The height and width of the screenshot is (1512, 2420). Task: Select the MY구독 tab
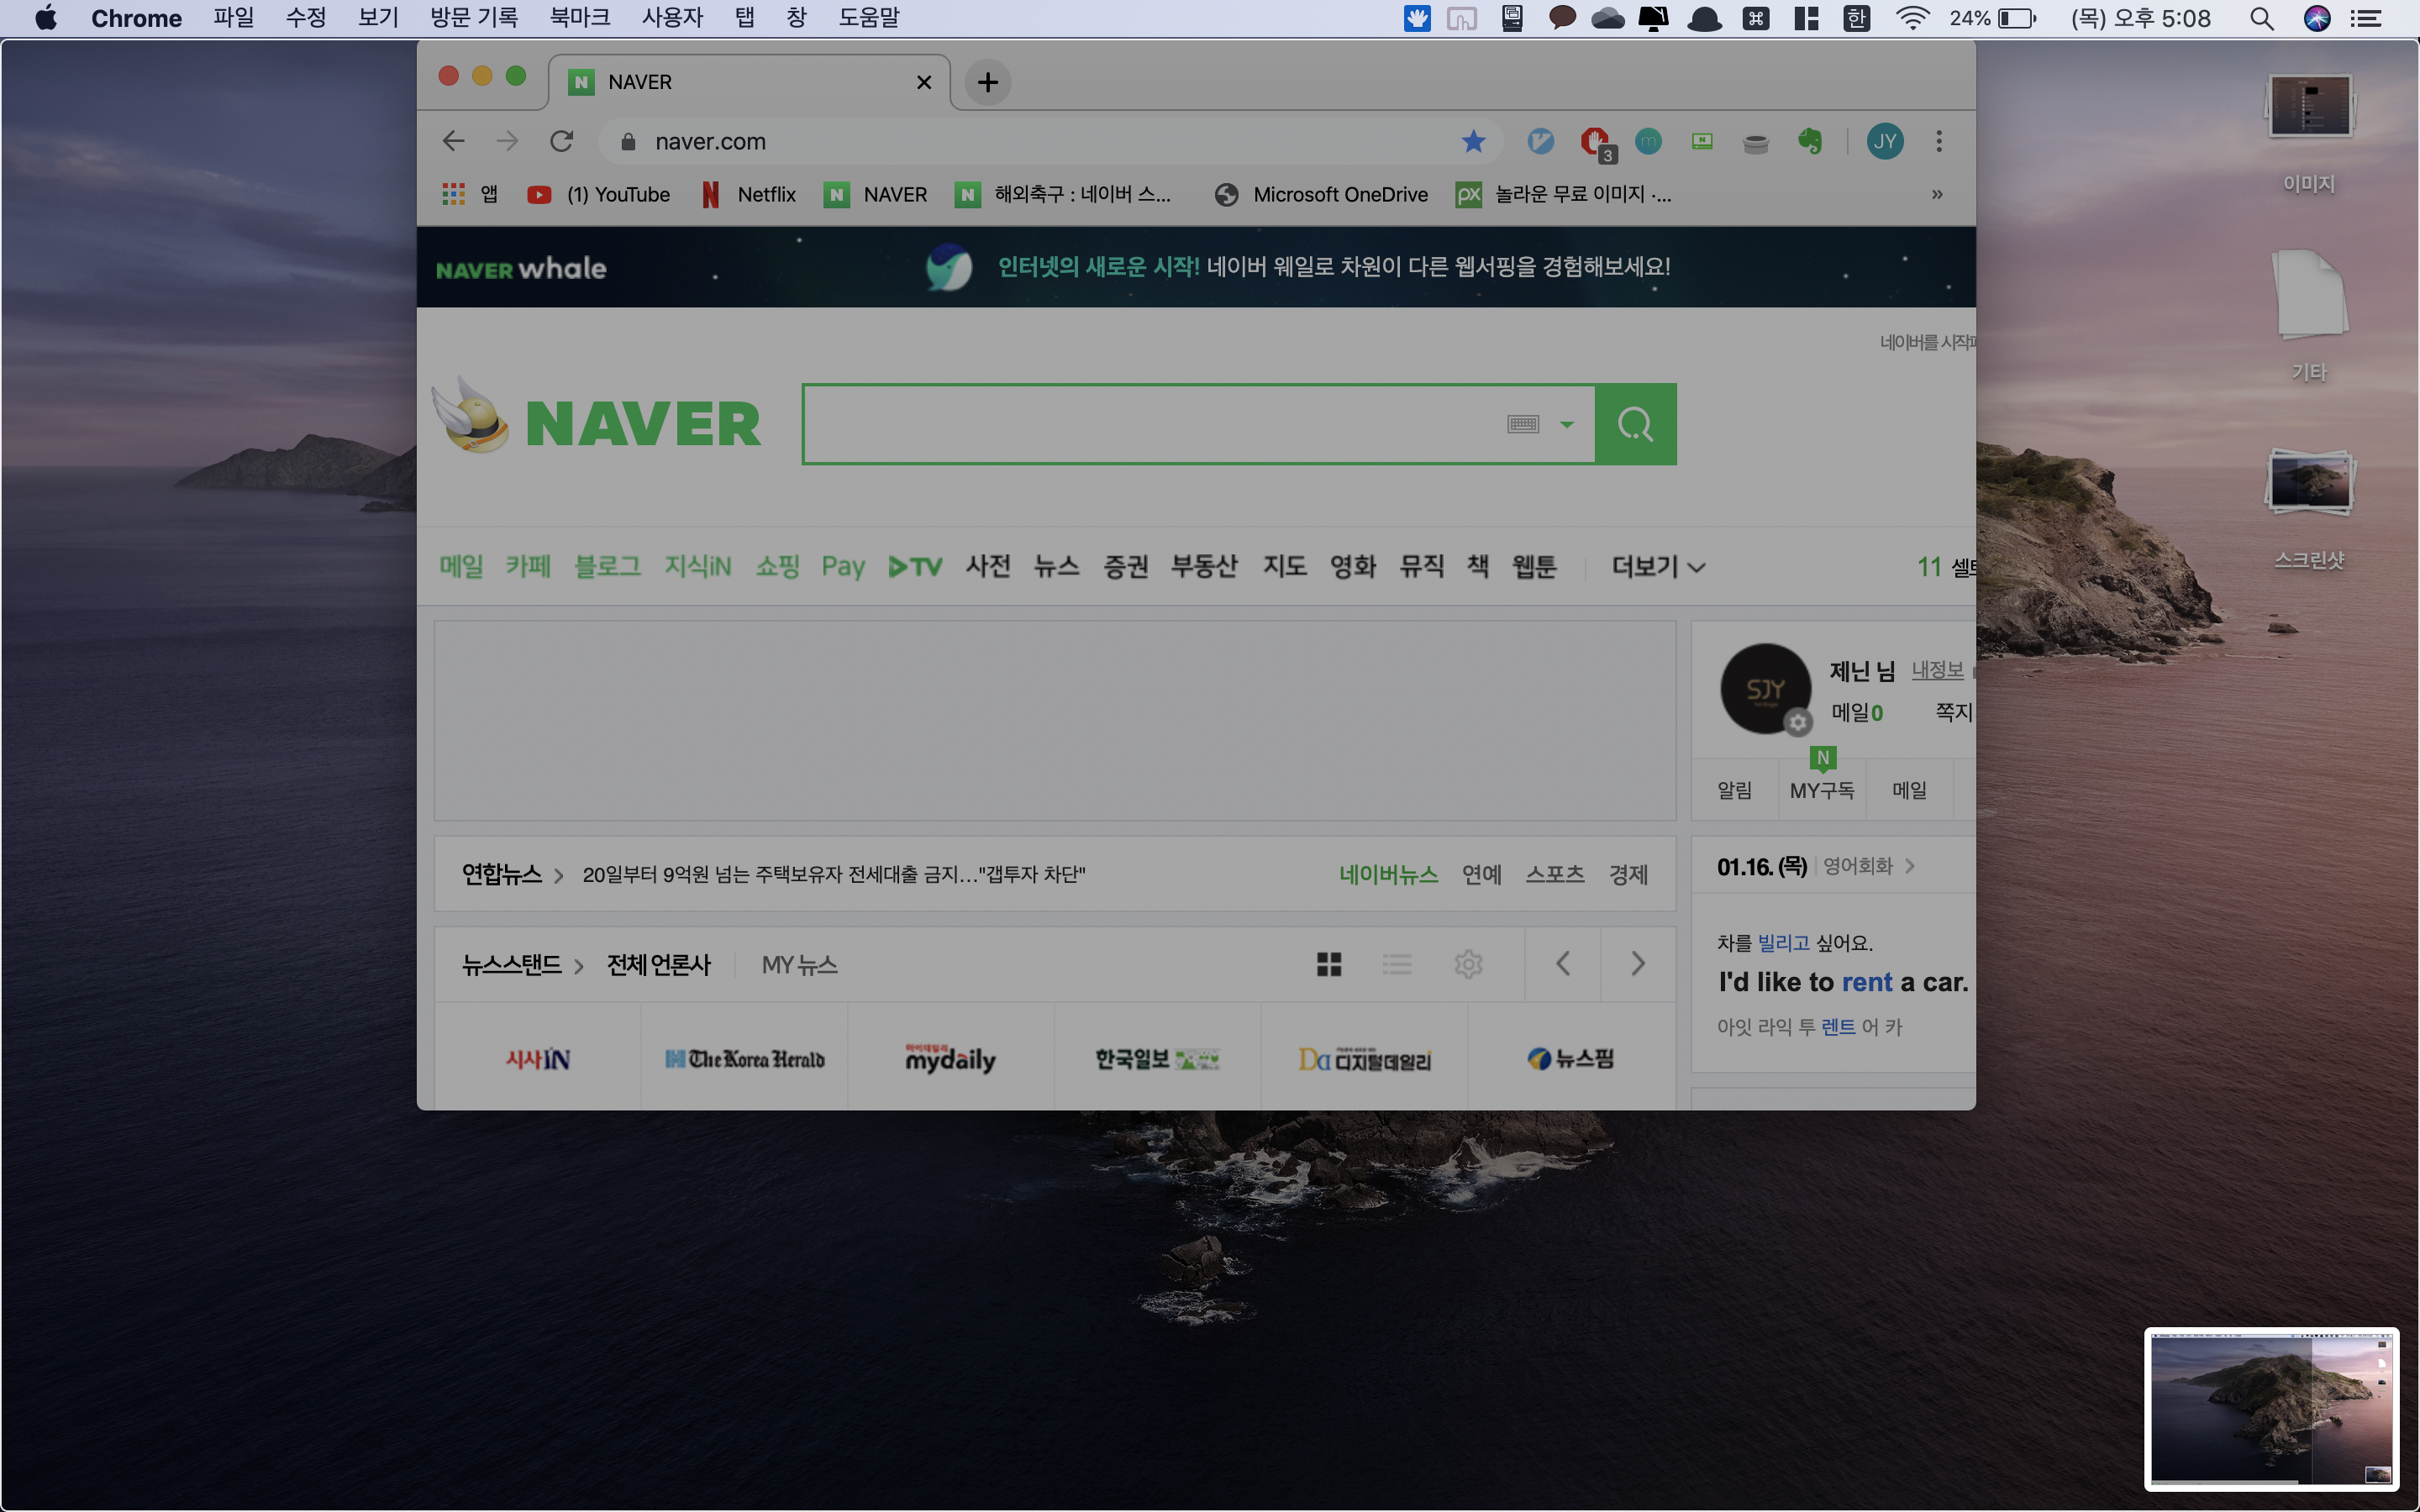click(x=1822, y=790)
